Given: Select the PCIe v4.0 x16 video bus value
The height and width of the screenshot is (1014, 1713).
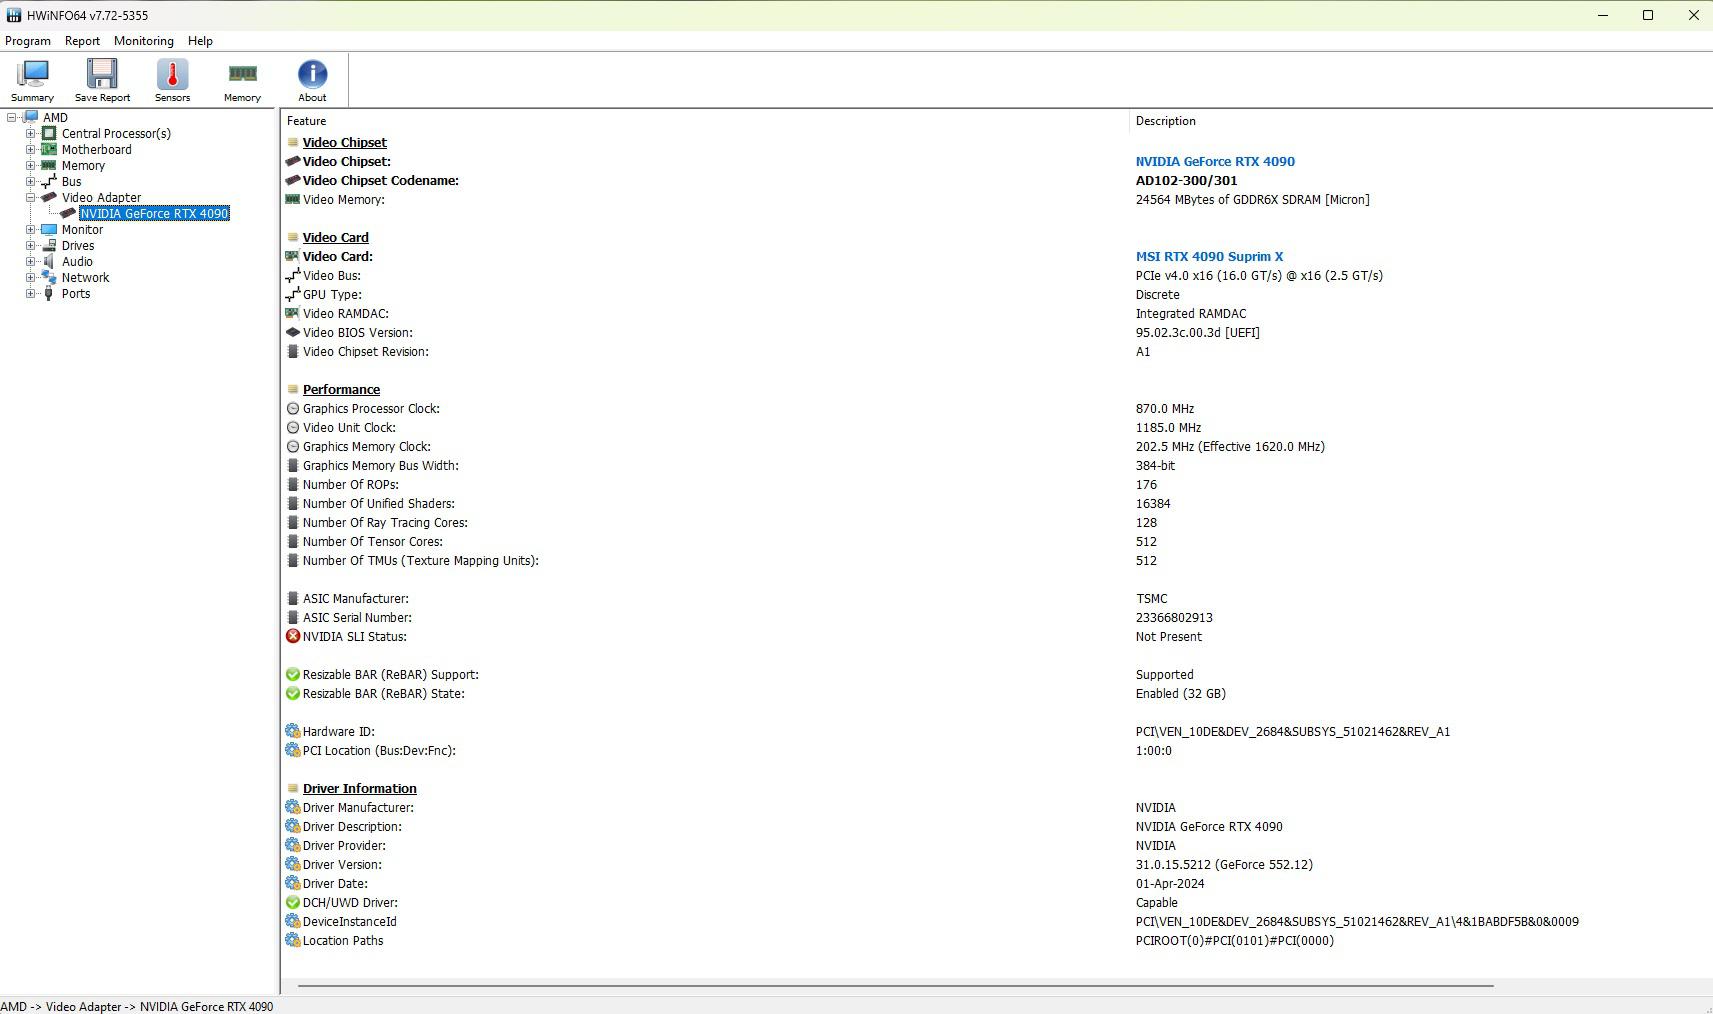Looking at the screenshot, I should [x=1259, y=275].
